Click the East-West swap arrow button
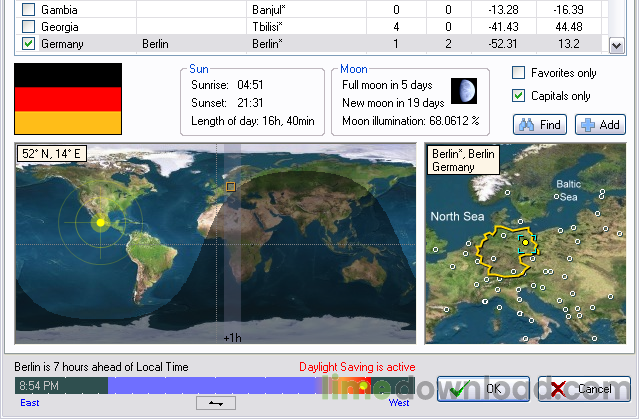Screen dimensions: 639x419 click(x=215, y=402)
